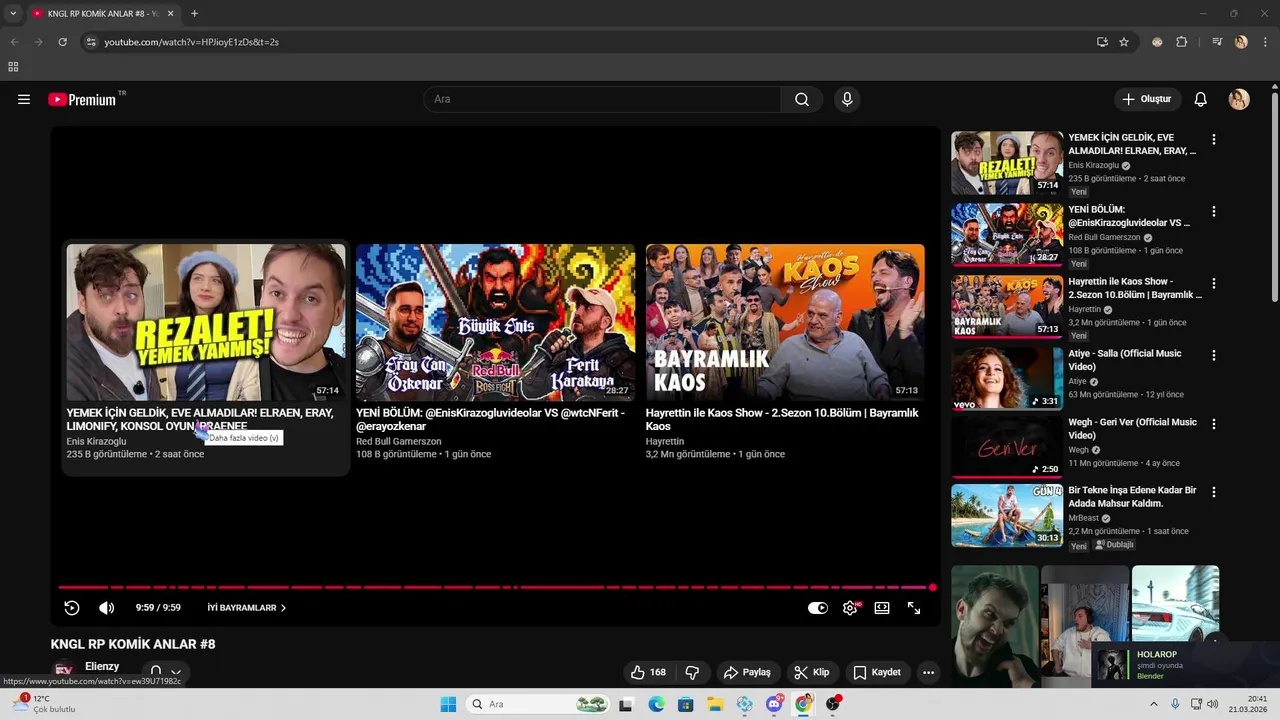The height and width of the screenshot is (720, 1280).
Task: Focus the YouTube Ara search field
Action: pyautogui.click(x=602, y=99)
